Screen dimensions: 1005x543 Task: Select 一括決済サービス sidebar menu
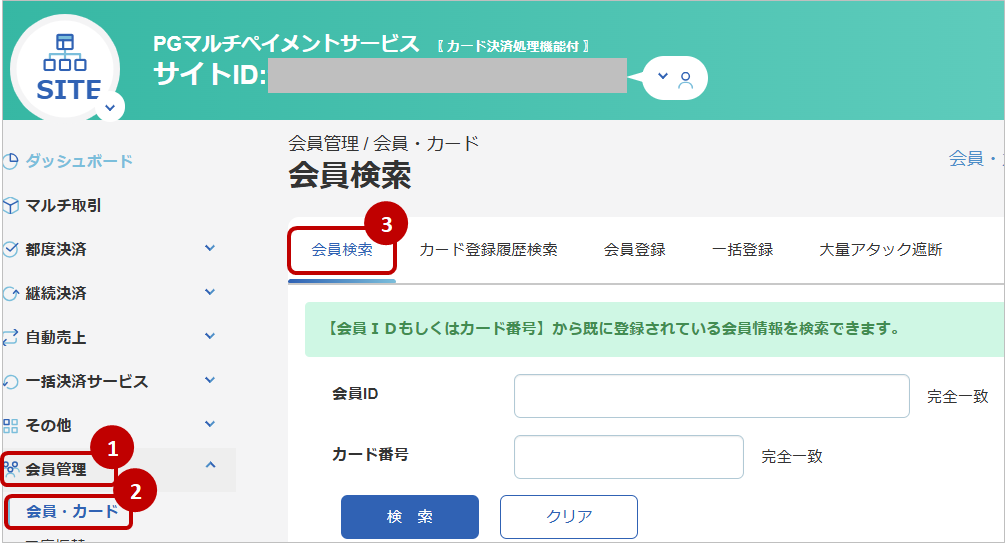click(87, 381)
